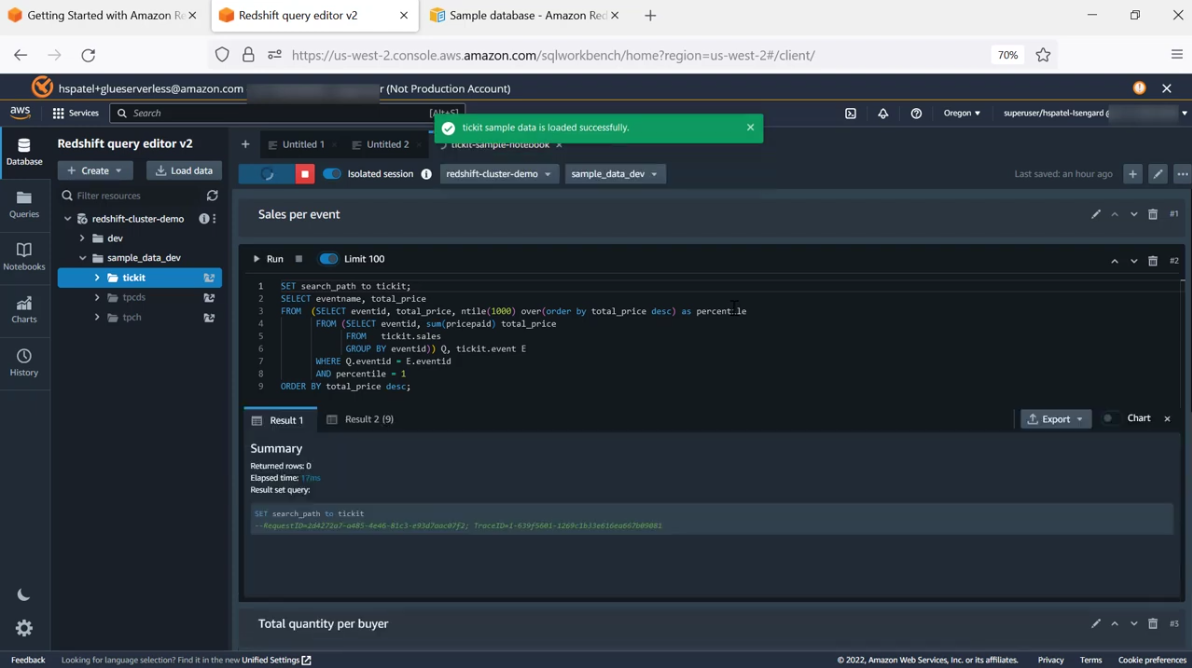Screen dimensions: 1192x668
Task: Collapse the redshift-cluster-demo tree node
Action: click(68, 219)
